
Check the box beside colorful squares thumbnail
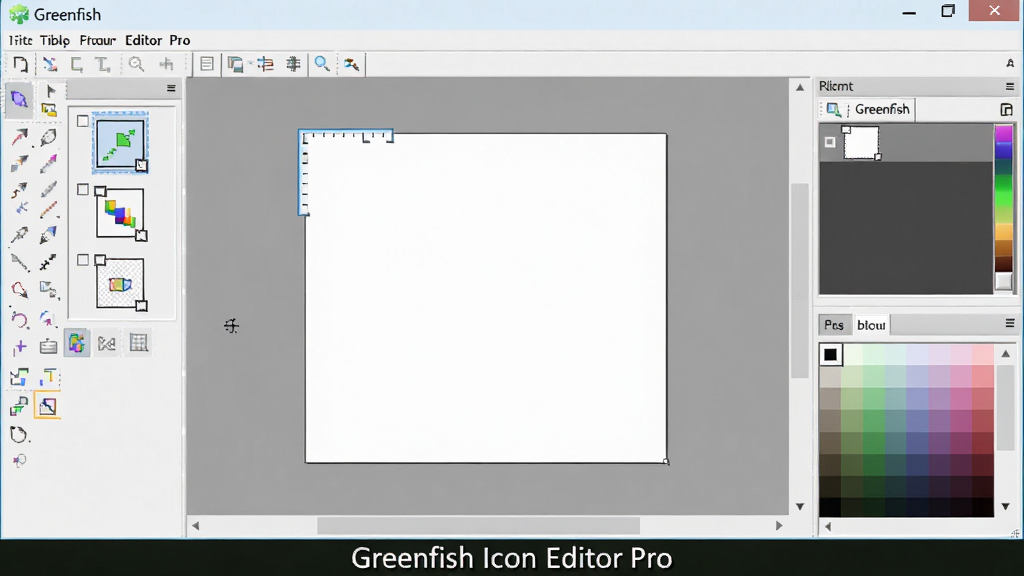coord(82,189)
